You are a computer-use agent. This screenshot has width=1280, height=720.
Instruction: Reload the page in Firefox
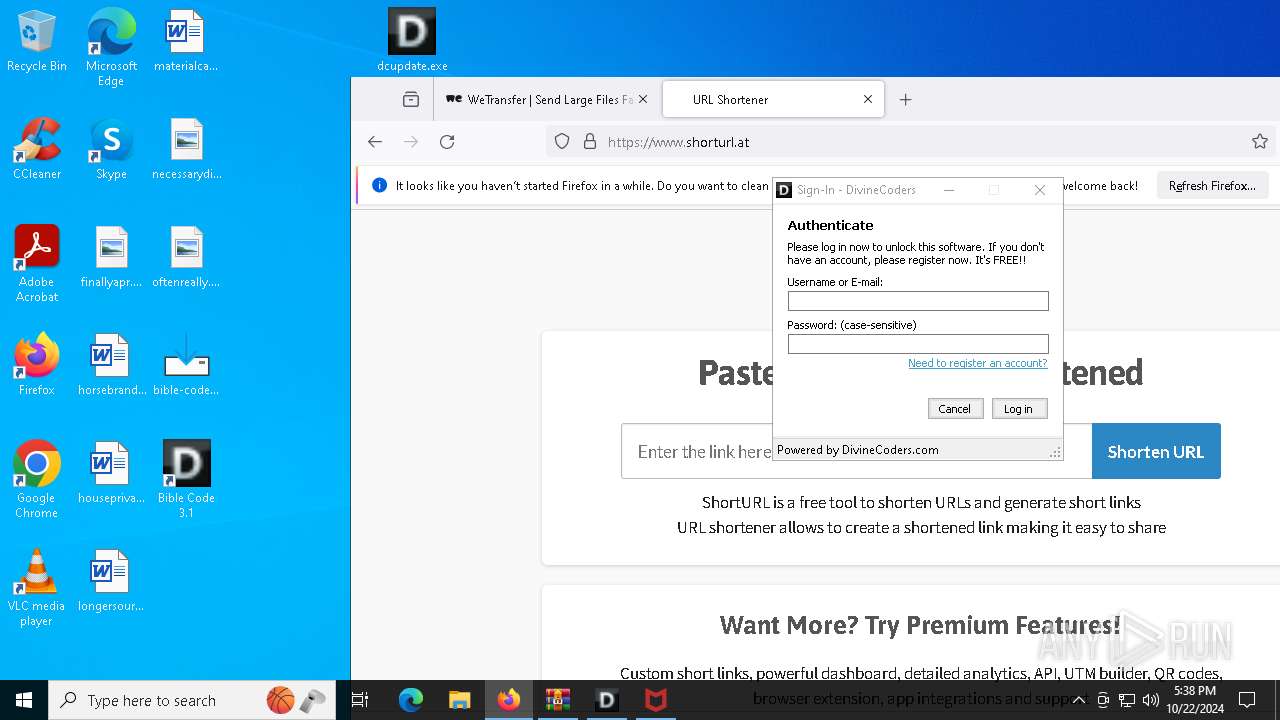click(447, 142)
